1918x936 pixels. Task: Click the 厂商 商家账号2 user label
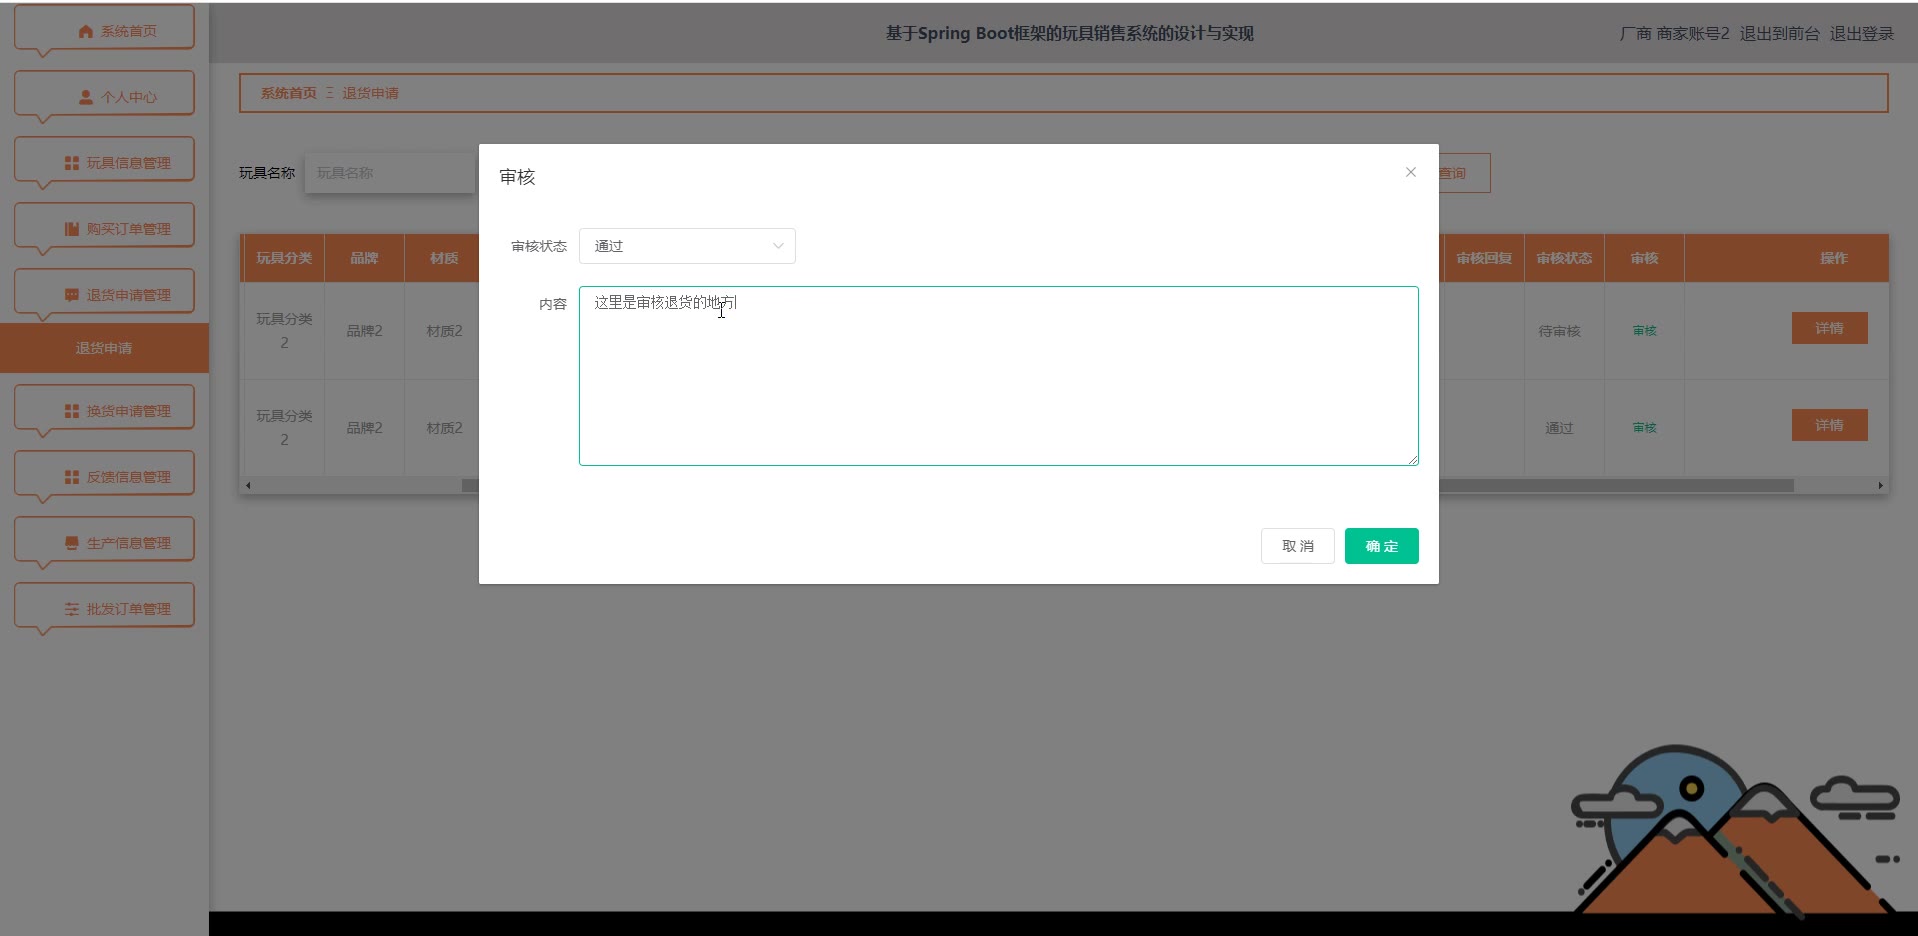coord(1674,33)
